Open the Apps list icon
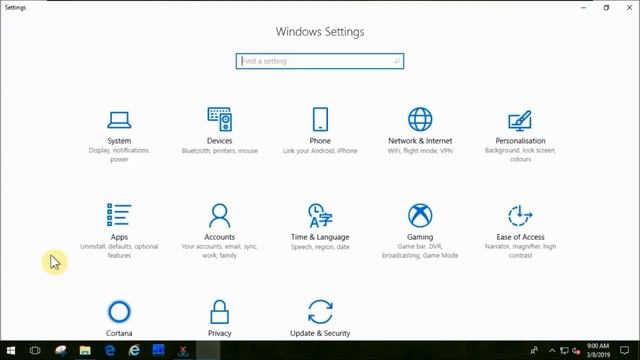Viewport: 640px width, 360px height. point(119,215)
